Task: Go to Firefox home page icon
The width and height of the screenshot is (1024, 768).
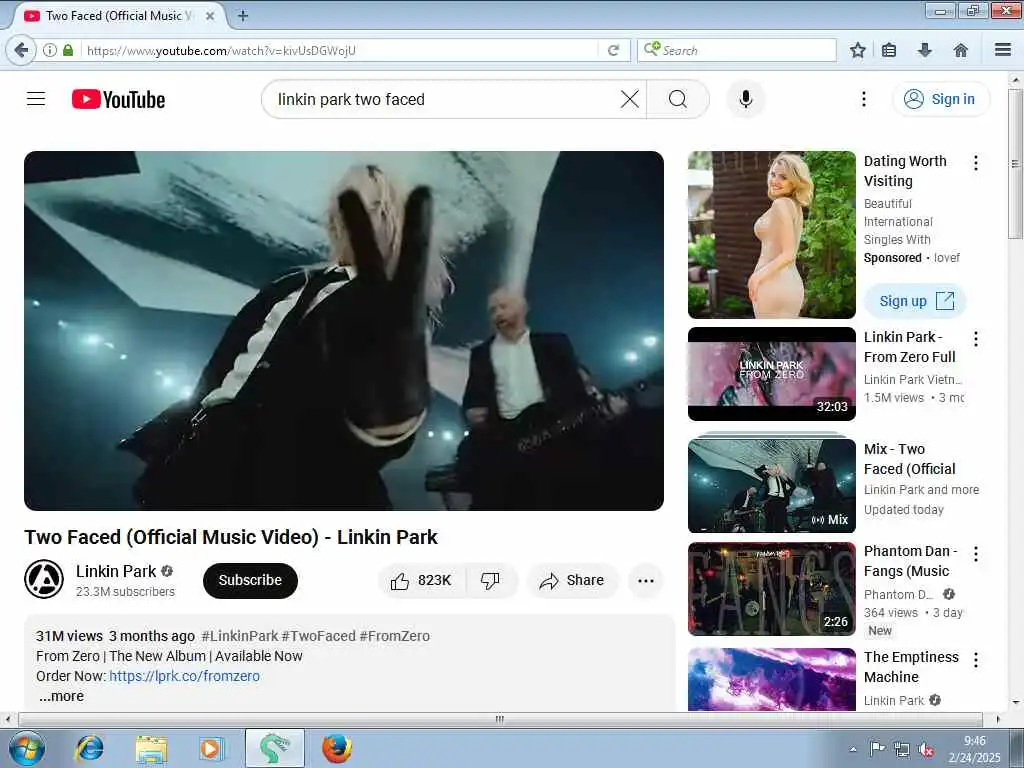Action: 961,50
